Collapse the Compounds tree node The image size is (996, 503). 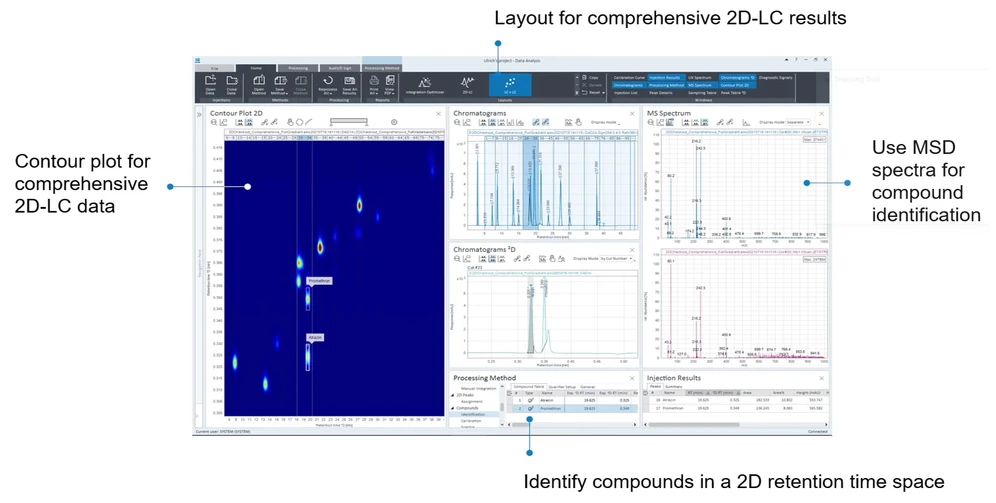point(453,408)
